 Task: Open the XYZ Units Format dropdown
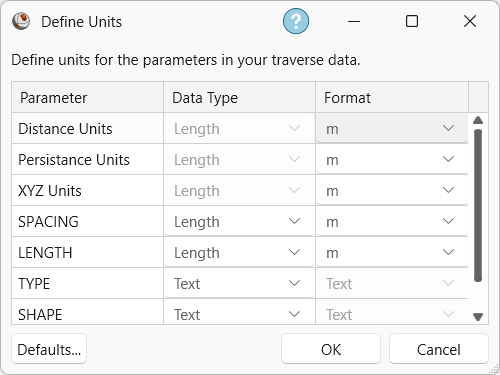click(392, 190)
